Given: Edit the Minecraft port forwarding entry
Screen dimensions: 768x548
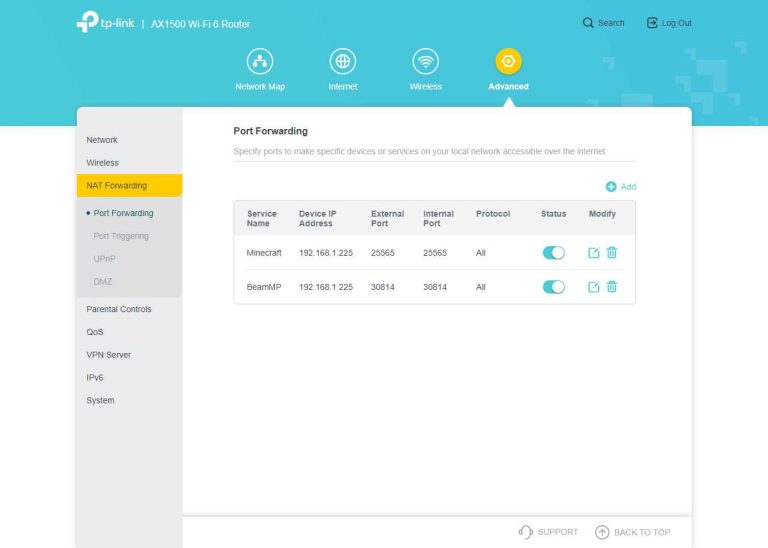Looking at the screenshot, I should 594,253.
